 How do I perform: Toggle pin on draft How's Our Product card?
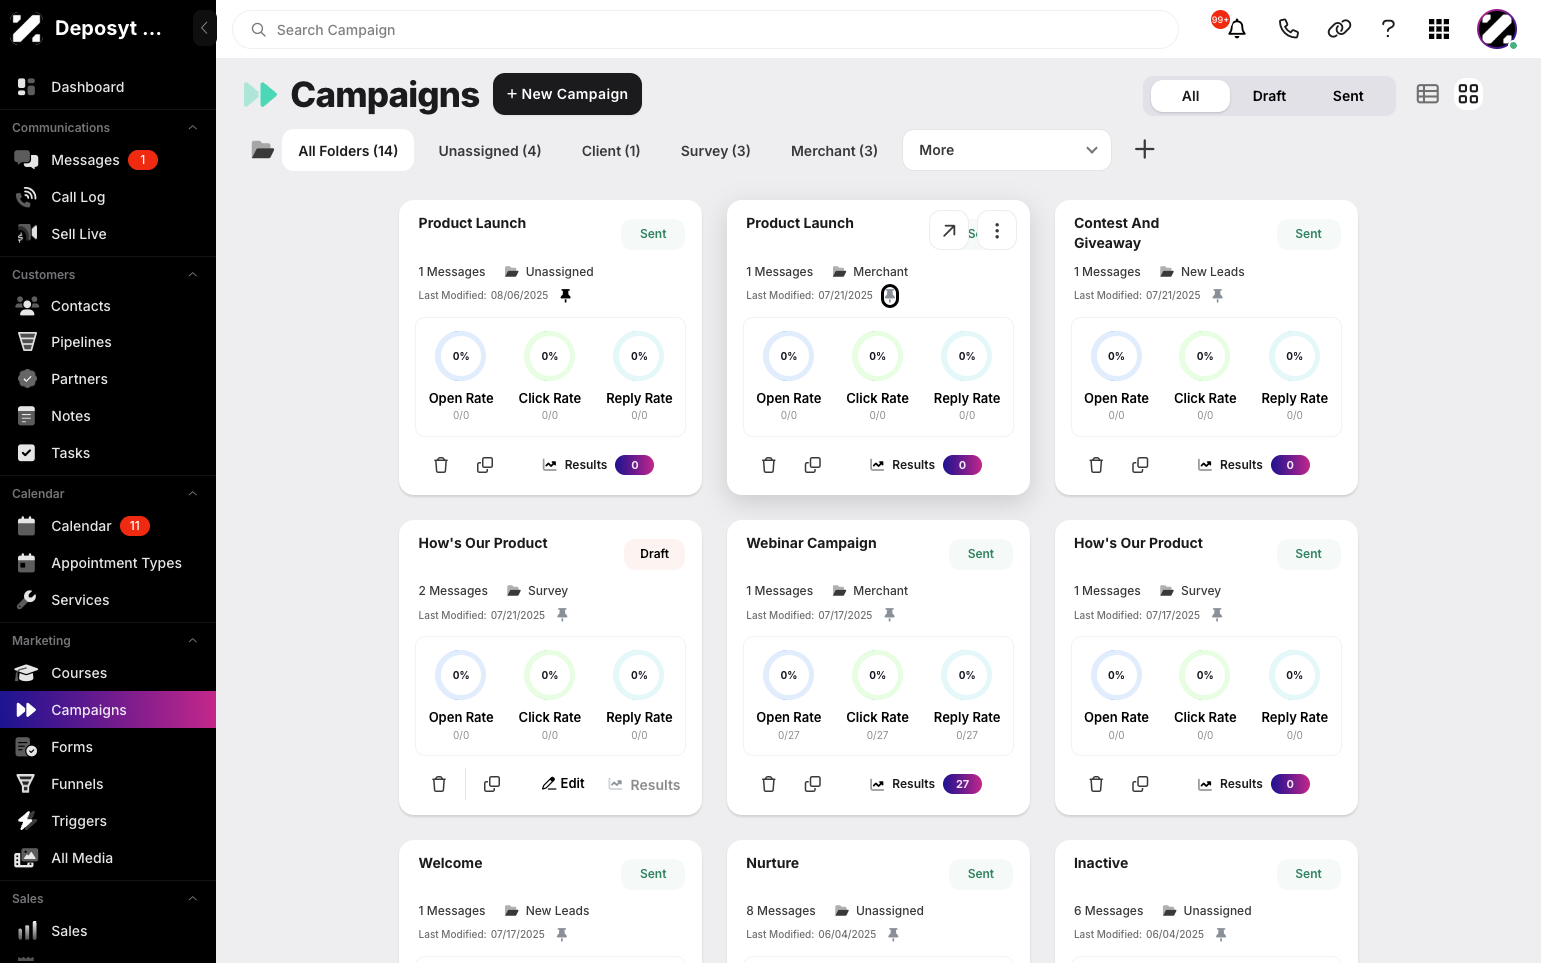(563, 615)
